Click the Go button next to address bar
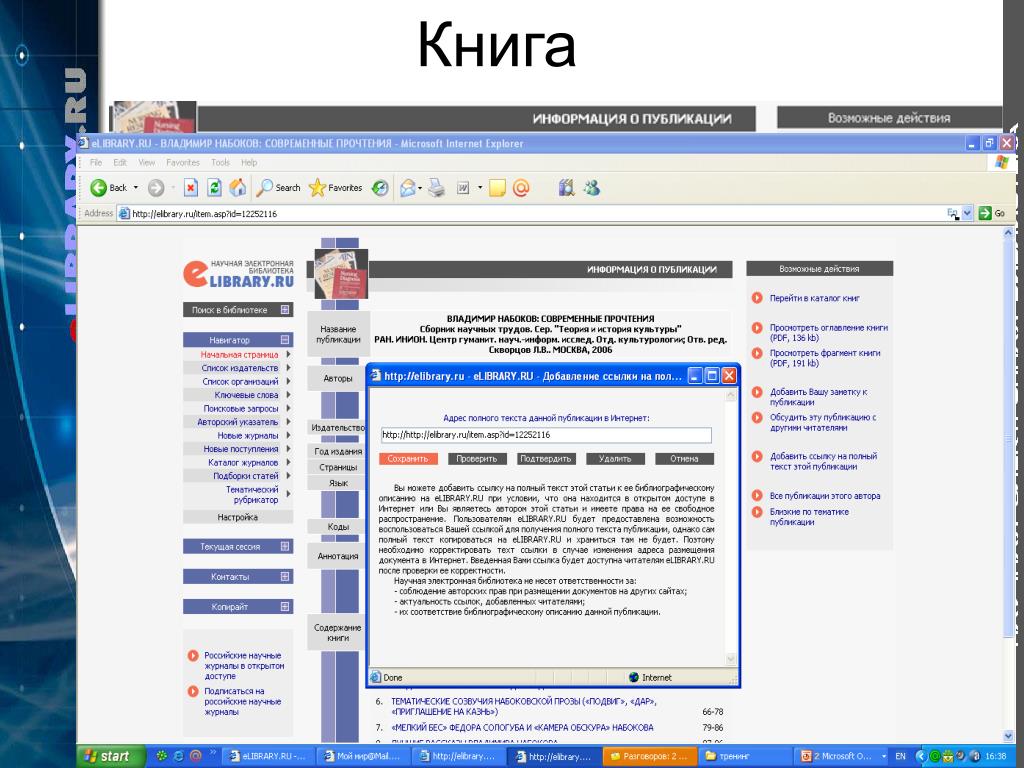The image size is (1024, 768). [x=992, y=214]
